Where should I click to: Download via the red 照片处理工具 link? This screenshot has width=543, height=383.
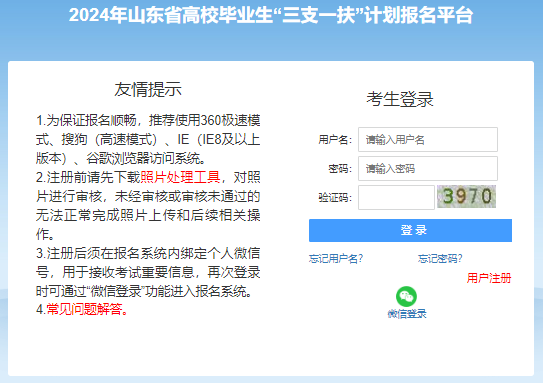click(180, 177)
